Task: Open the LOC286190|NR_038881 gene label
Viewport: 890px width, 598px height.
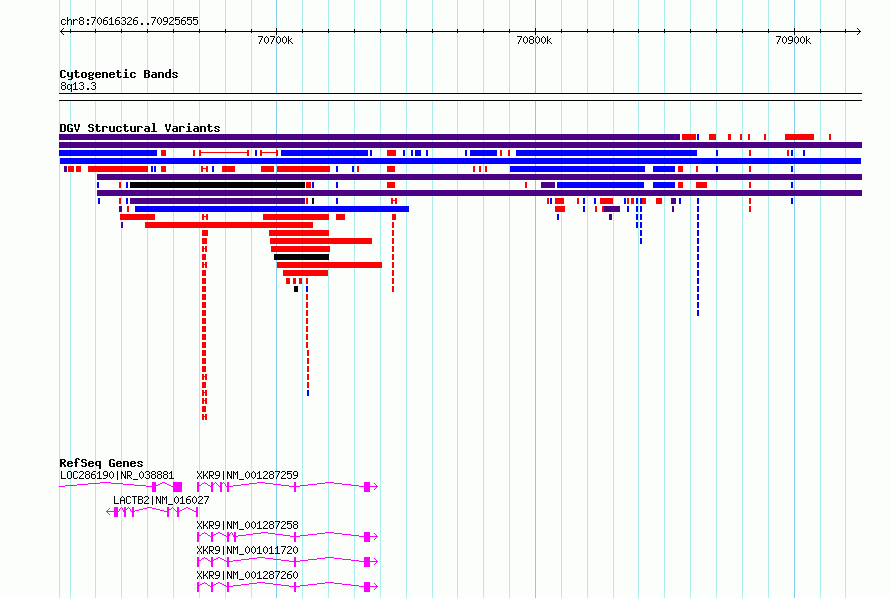Action: pyautogui.click(x=117, y=475)
